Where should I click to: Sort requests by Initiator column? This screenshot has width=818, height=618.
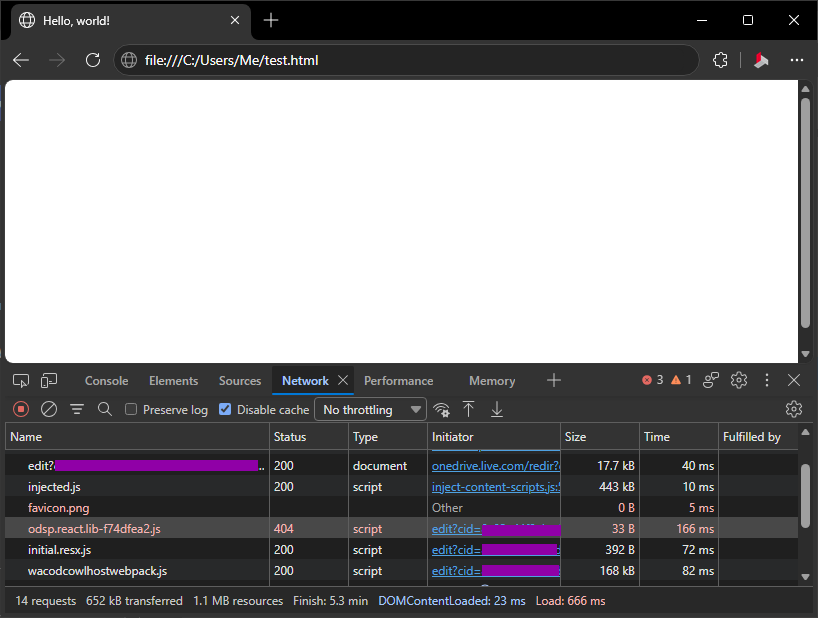click(x=494, y=437)
